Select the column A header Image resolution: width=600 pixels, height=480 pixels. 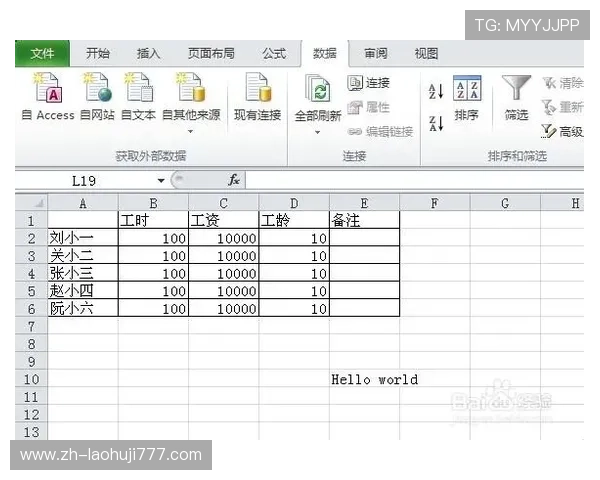pyautogui.click(x=83, y=203)
